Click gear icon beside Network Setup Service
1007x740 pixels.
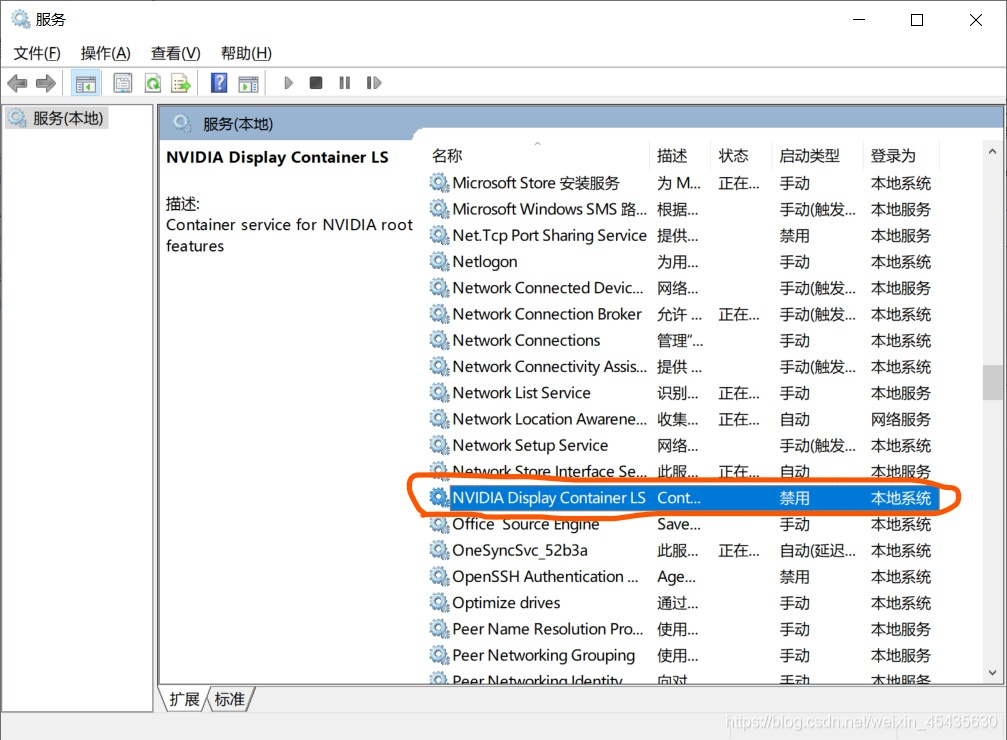pyautogui.click(x=439, y=445)
